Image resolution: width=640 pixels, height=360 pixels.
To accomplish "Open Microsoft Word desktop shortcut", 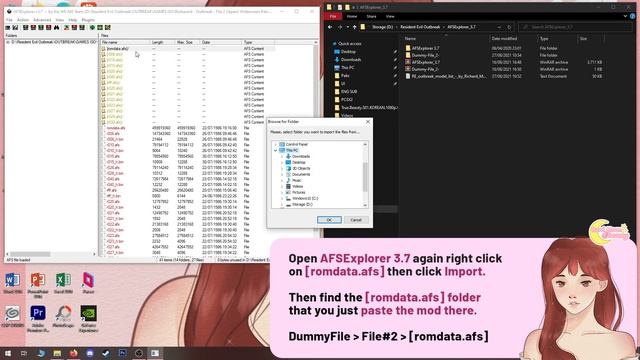I will [x=13, y=283].
